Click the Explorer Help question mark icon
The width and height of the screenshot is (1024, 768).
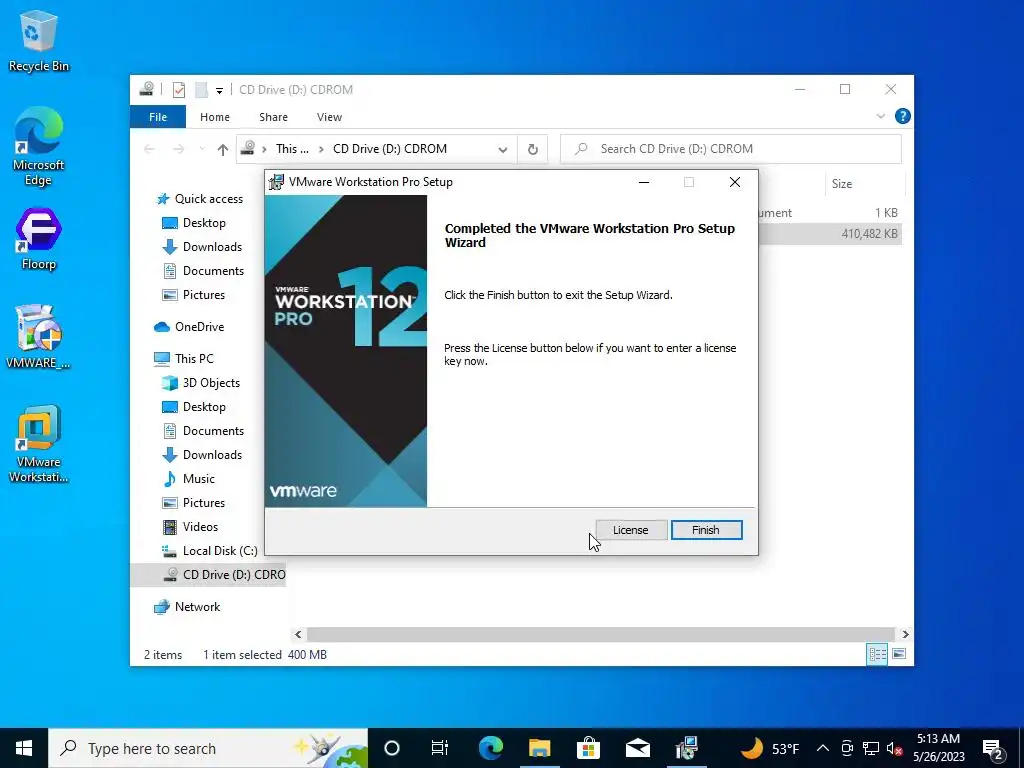coord(903,116)
